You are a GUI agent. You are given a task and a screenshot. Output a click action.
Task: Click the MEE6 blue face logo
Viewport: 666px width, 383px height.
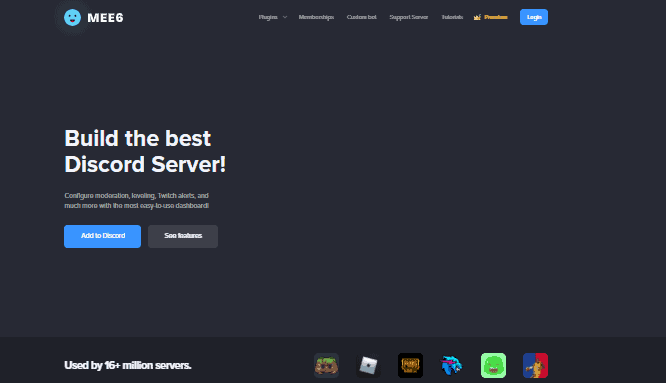tap(72, 17)
